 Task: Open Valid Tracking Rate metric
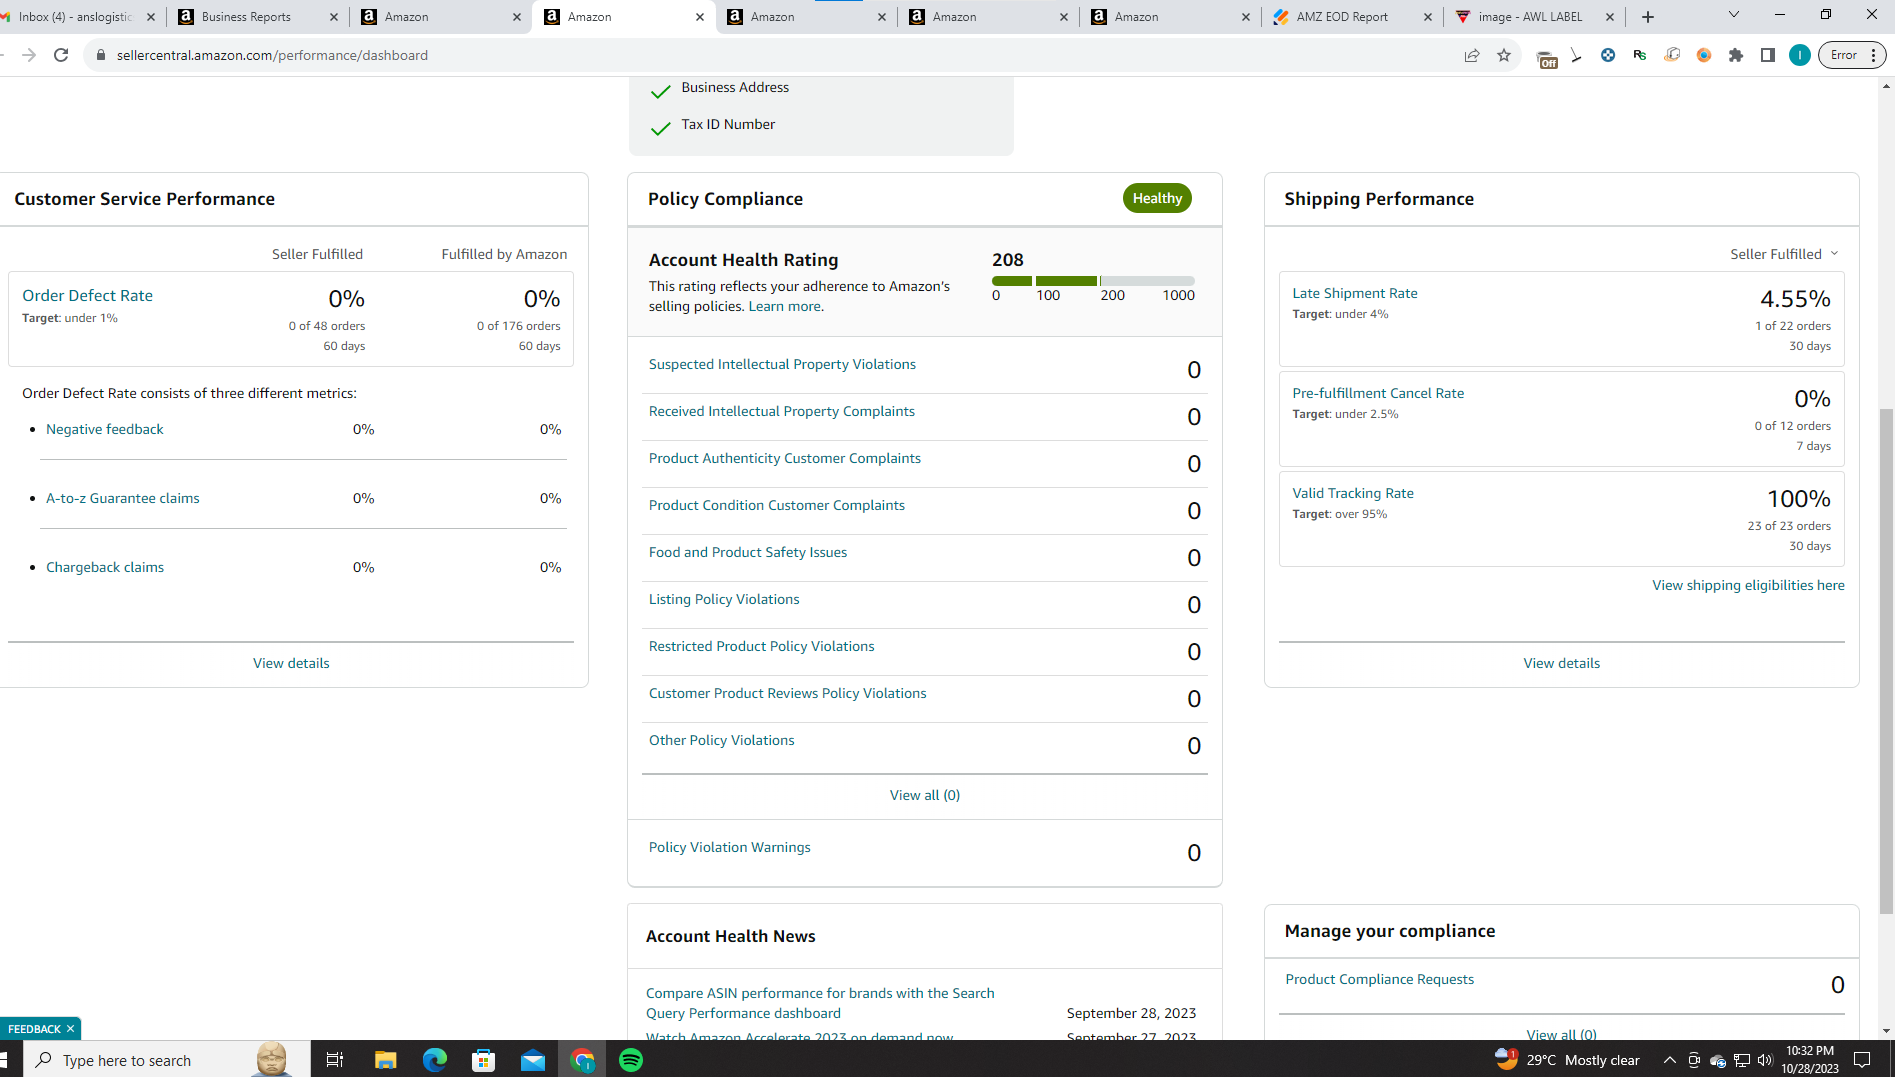tap(1352, 493)
